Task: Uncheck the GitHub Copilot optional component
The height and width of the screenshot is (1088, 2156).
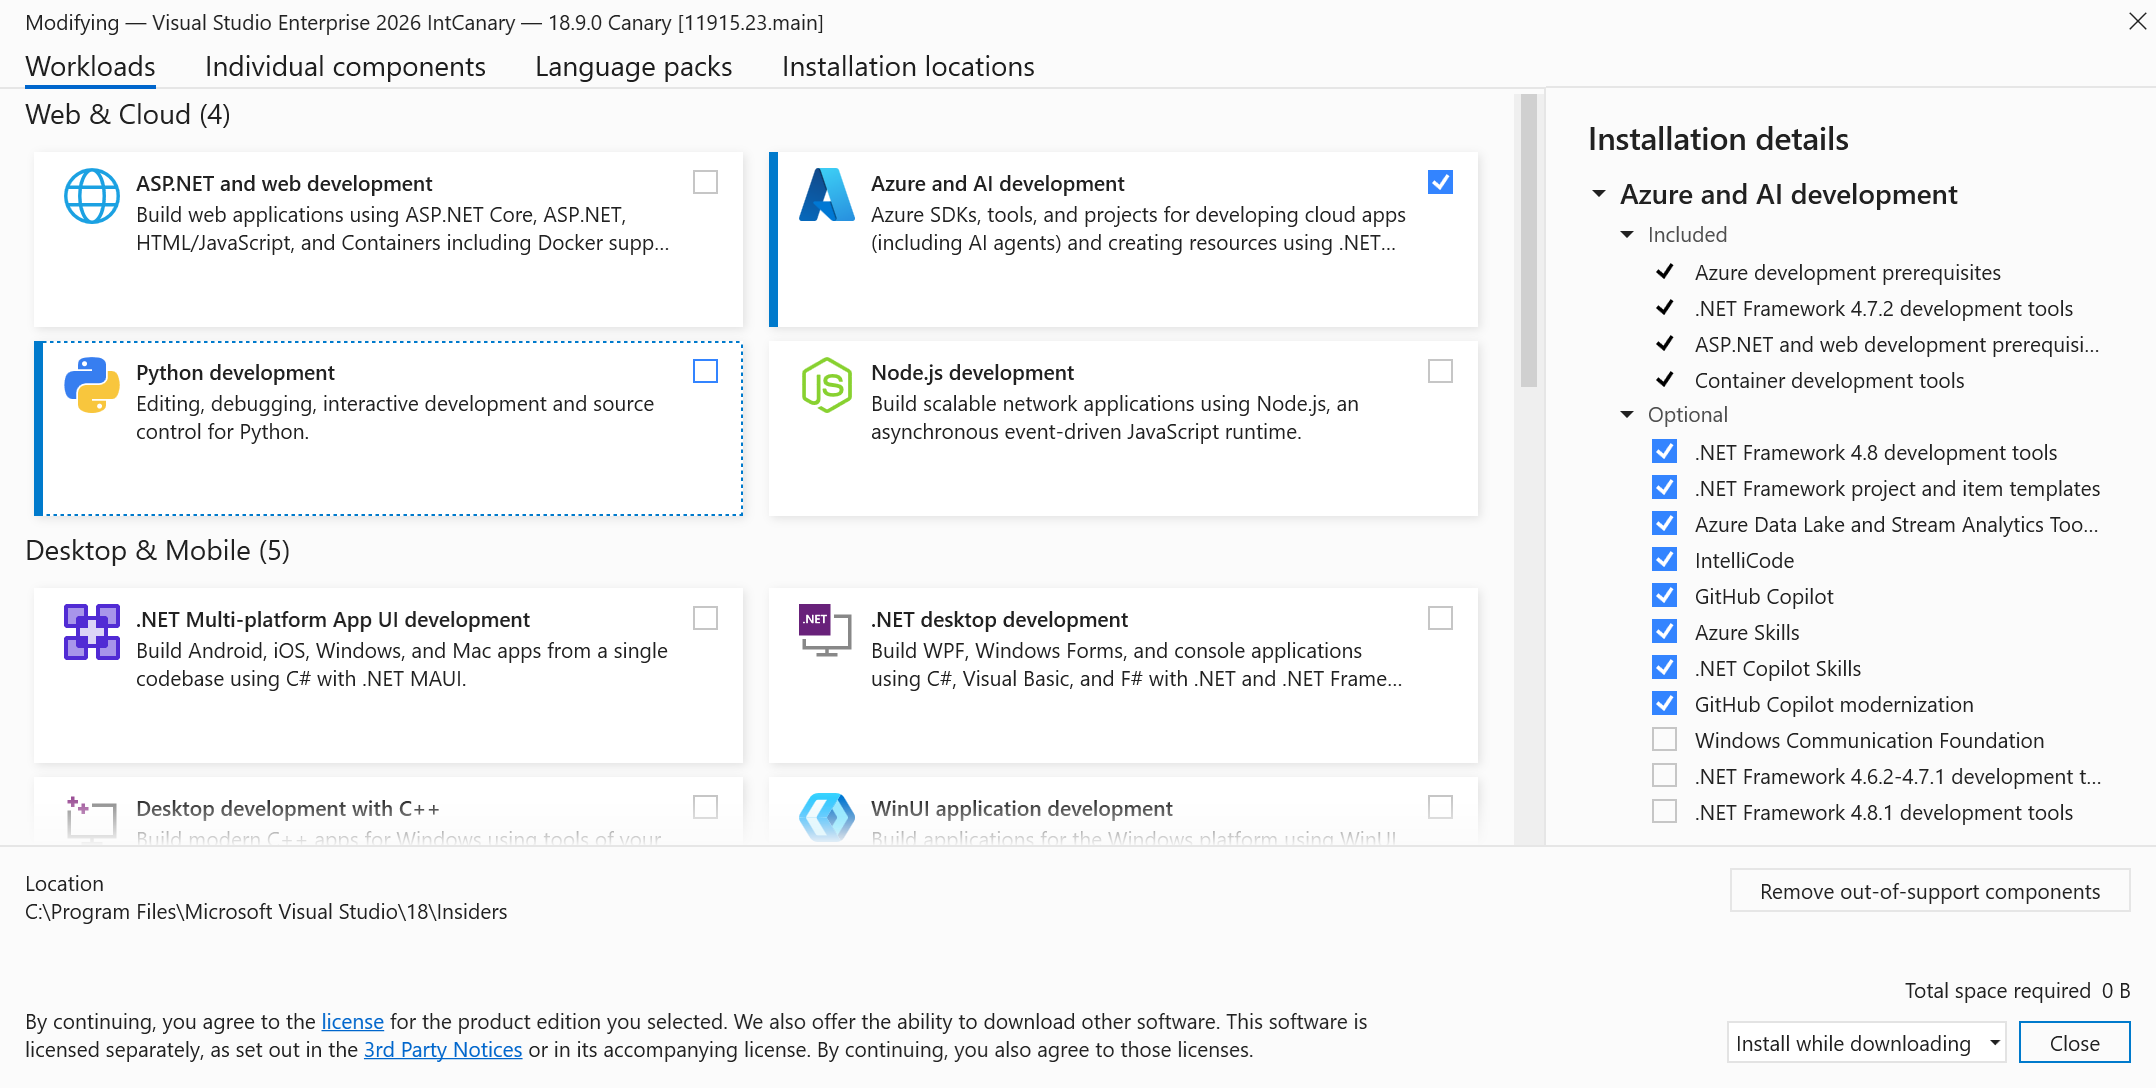Action: tap(1664, 595)
